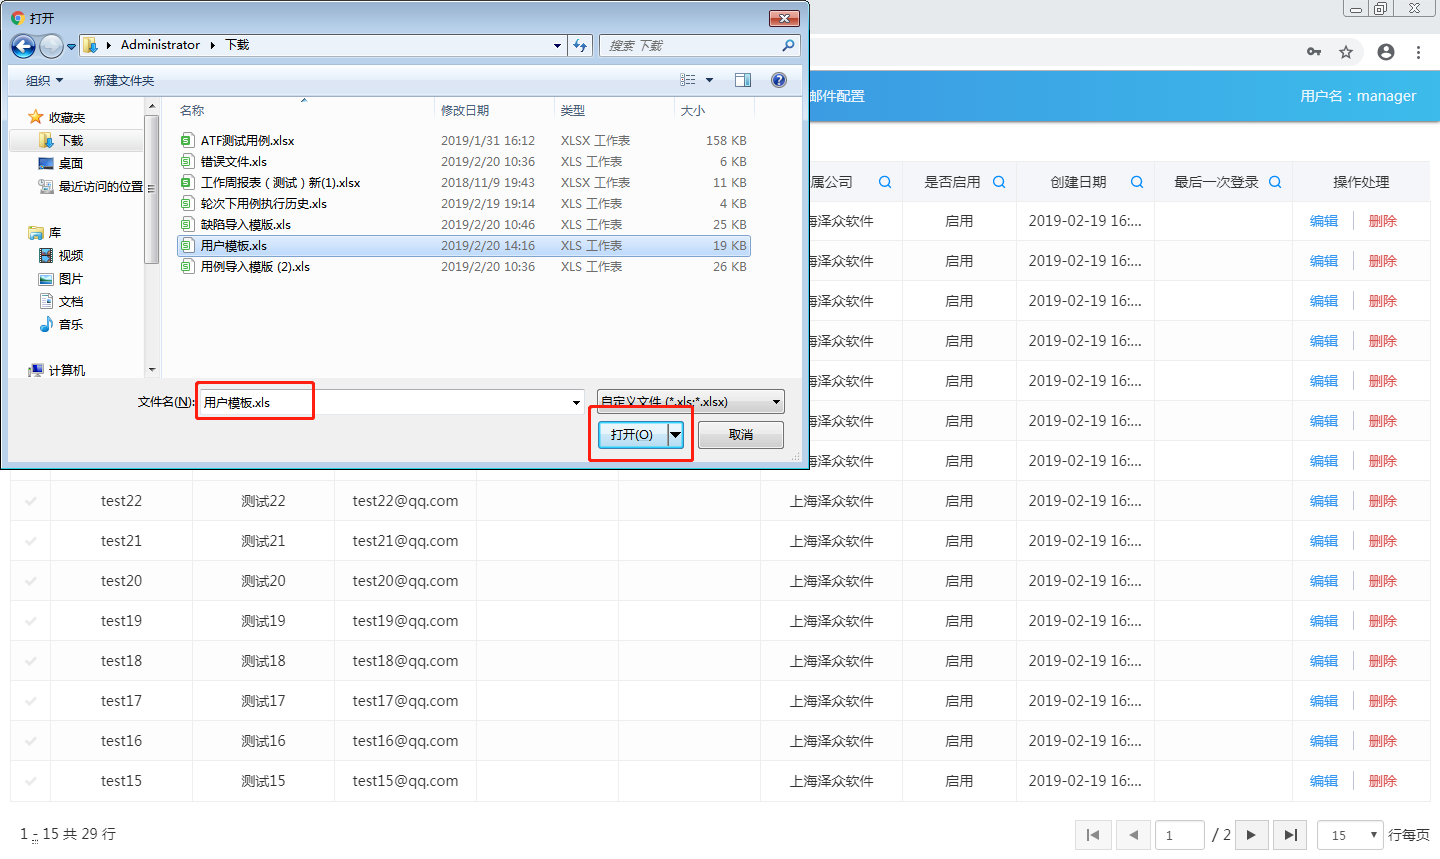Click 新建文件夹 in dialog toolbar
This screenshot has width=1440, height=859.
pos(124,80)
